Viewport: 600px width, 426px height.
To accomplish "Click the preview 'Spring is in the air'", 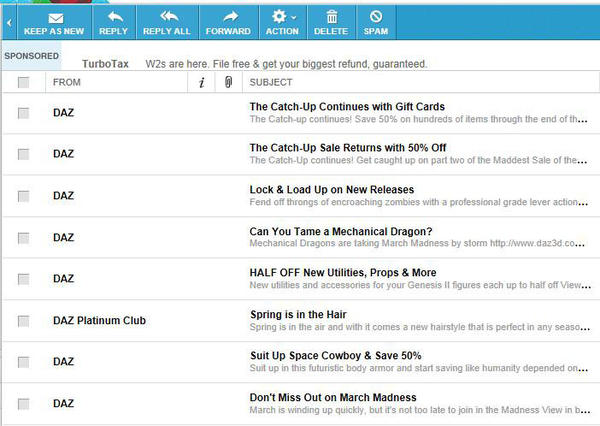I will pyautogui.click(x=420, y=327).
